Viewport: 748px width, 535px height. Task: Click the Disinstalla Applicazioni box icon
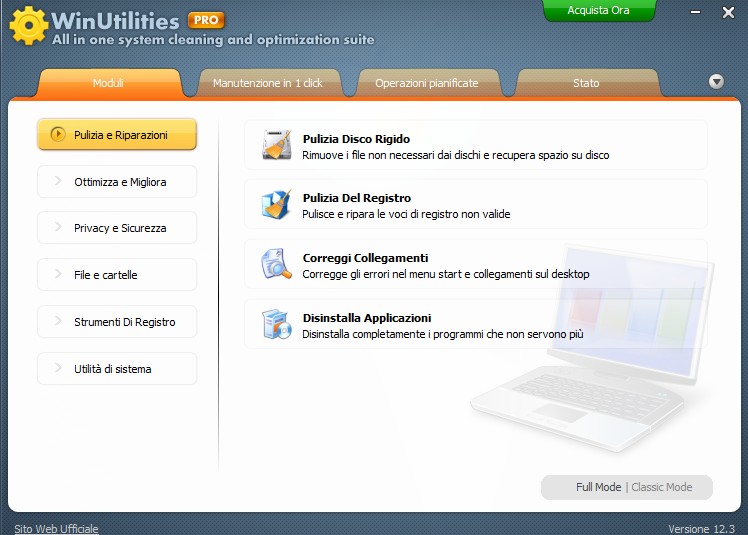(277, 324)
